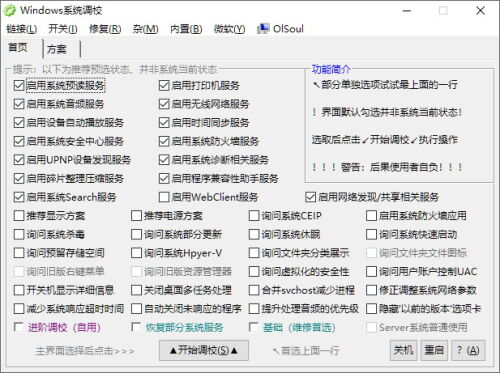This screenshot has height=373, width=500.
Task: Check 询问用户账户控制UAC
Action: [371, 271]
